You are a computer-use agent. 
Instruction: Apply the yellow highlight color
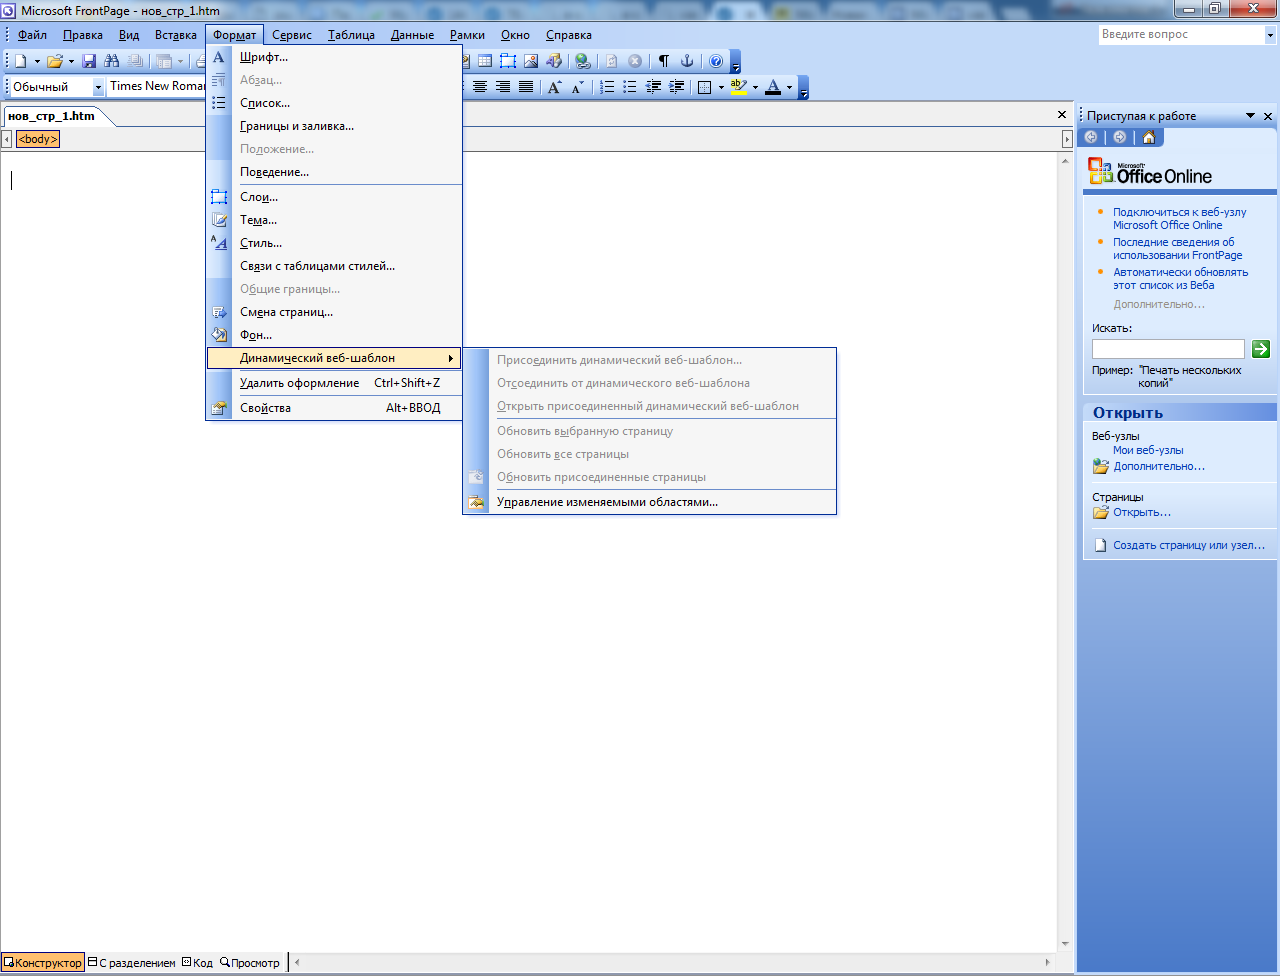(738, 87)
